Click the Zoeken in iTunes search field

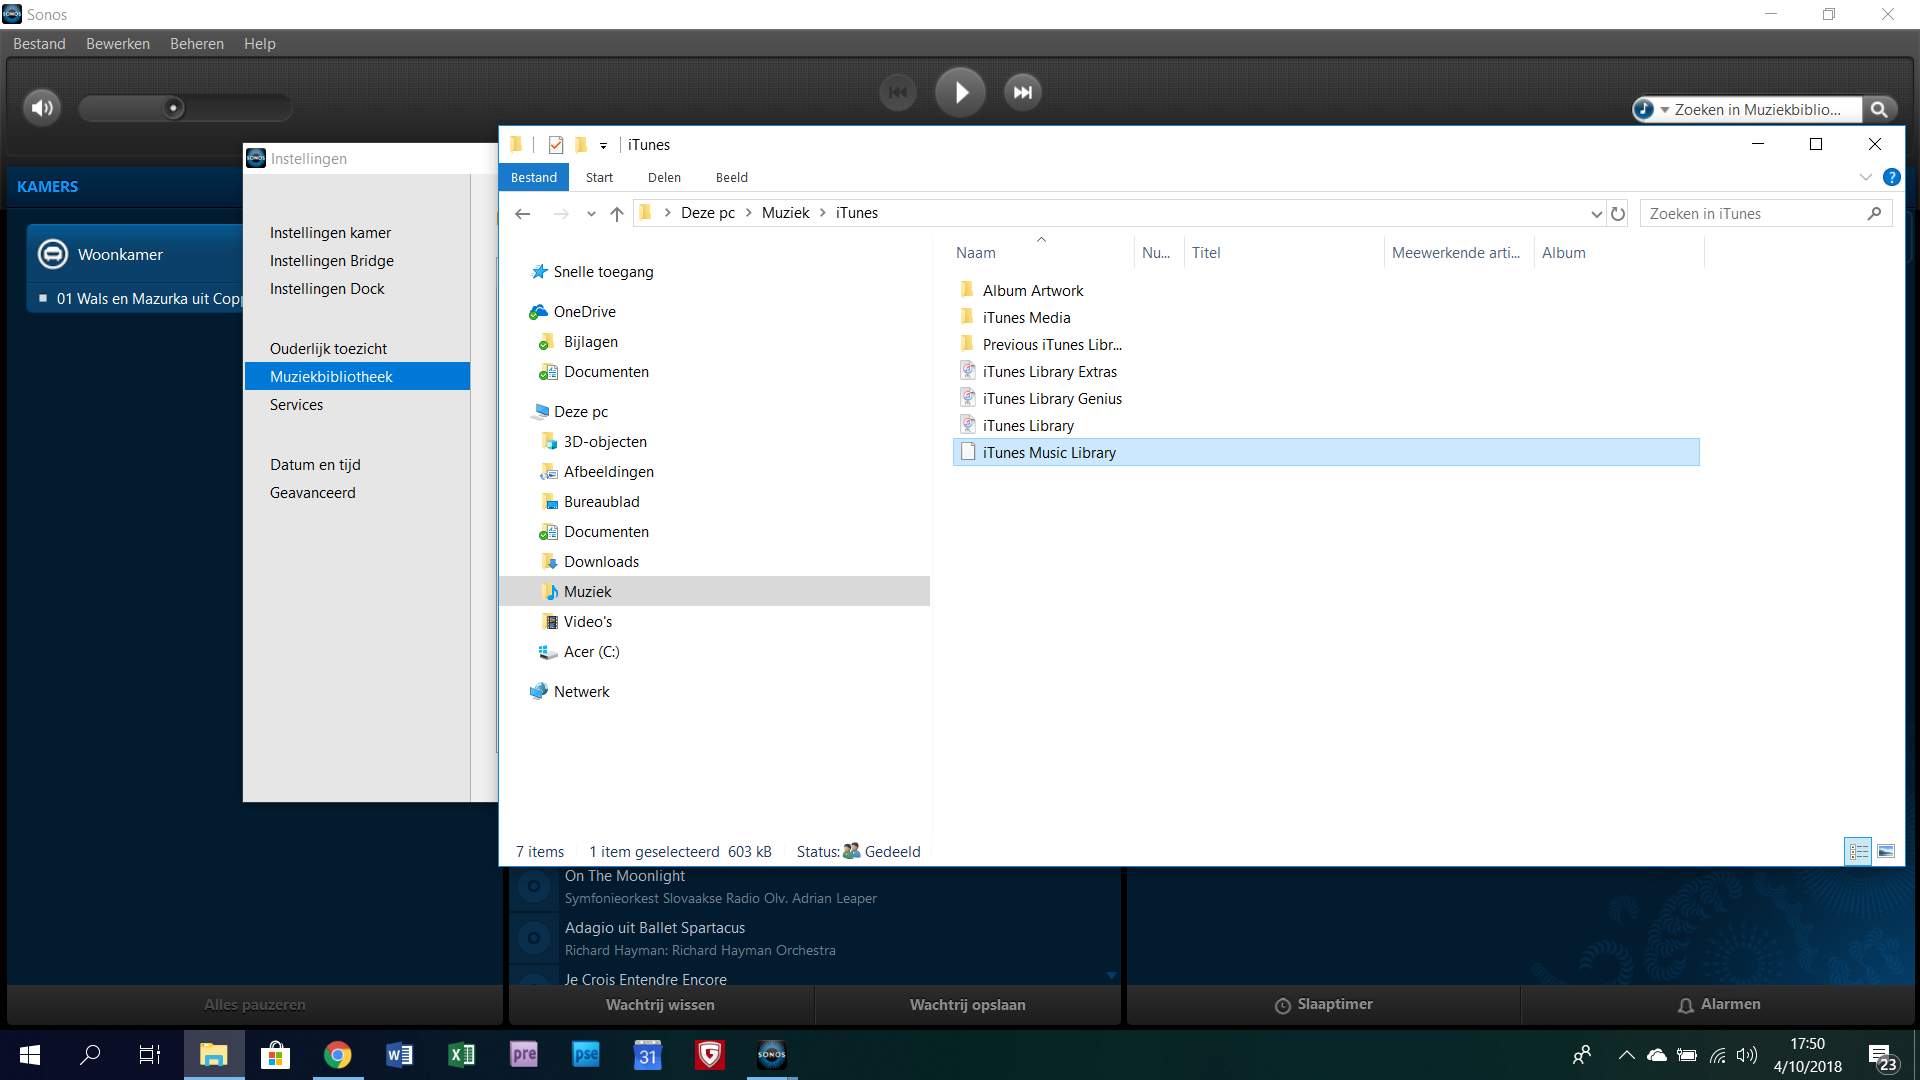coord(1755,214)
